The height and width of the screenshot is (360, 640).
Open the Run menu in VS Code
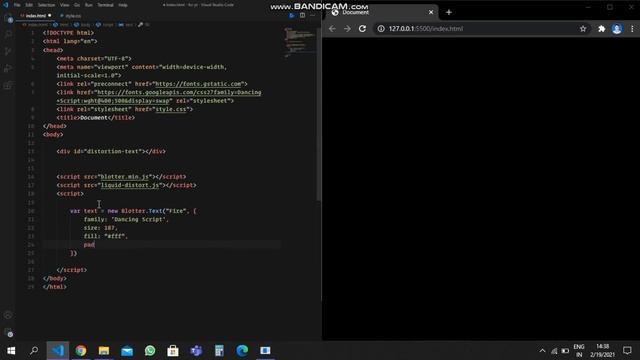[89, 5]
